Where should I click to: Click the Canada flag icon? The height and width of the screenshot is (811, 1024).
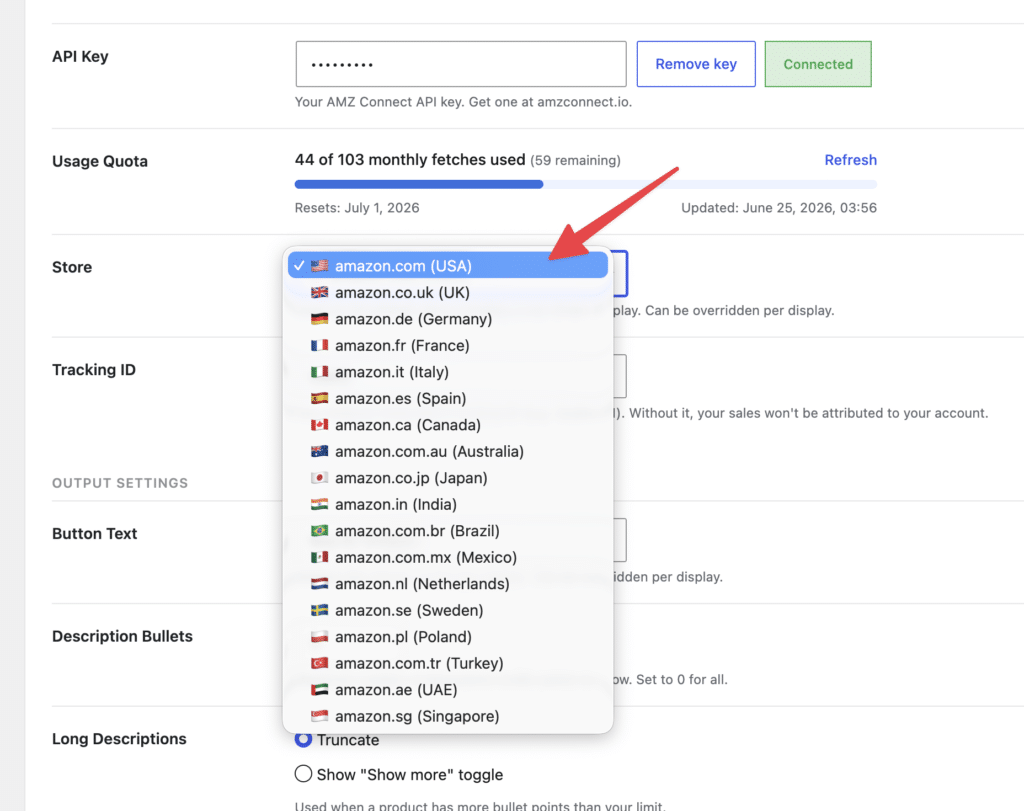319,425
